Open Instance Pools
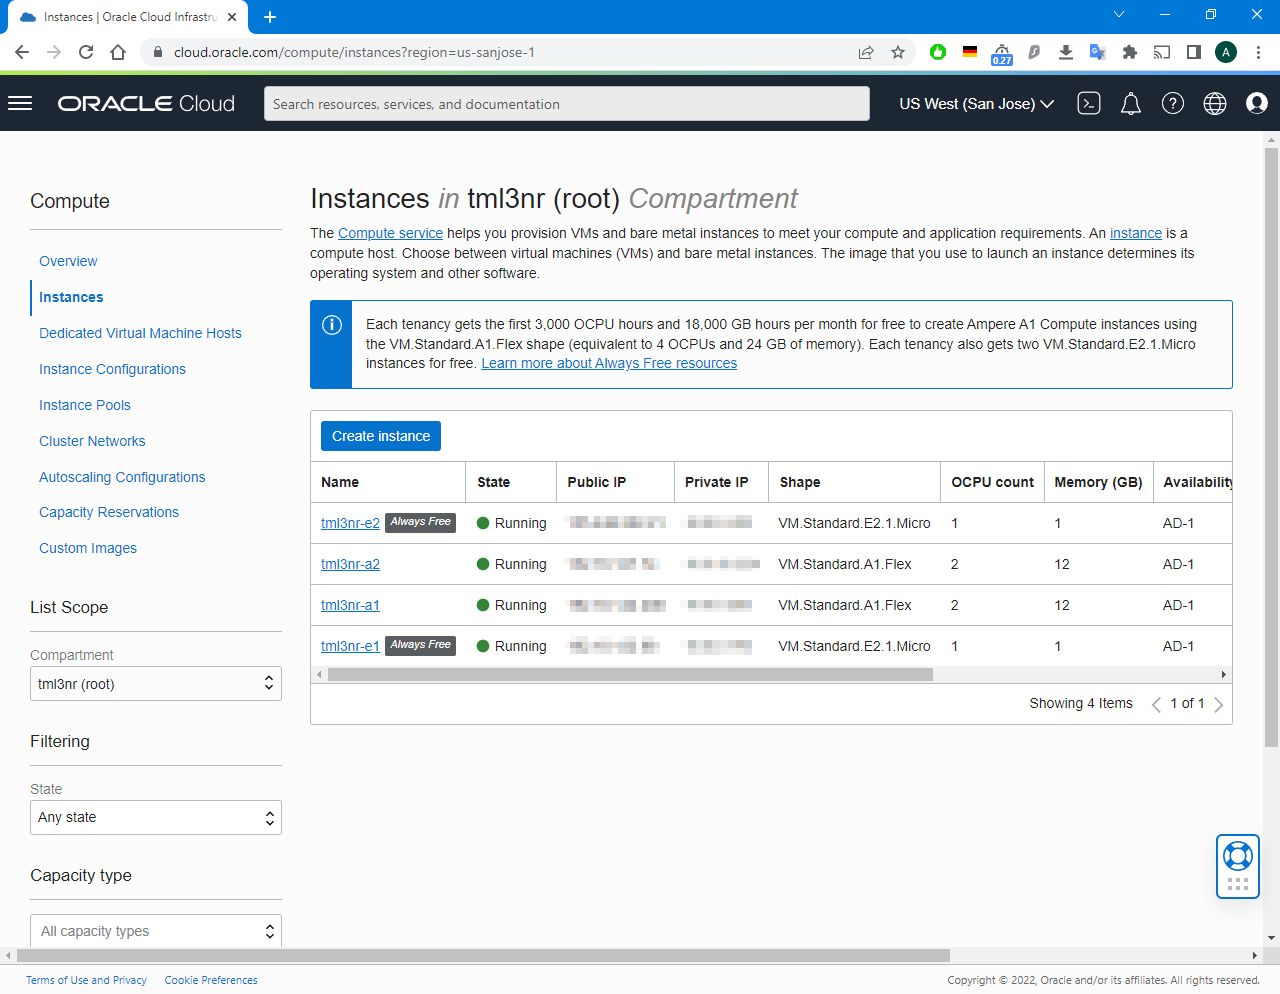The width and height of the screenshot is (1280, 994). pos(85,405)
